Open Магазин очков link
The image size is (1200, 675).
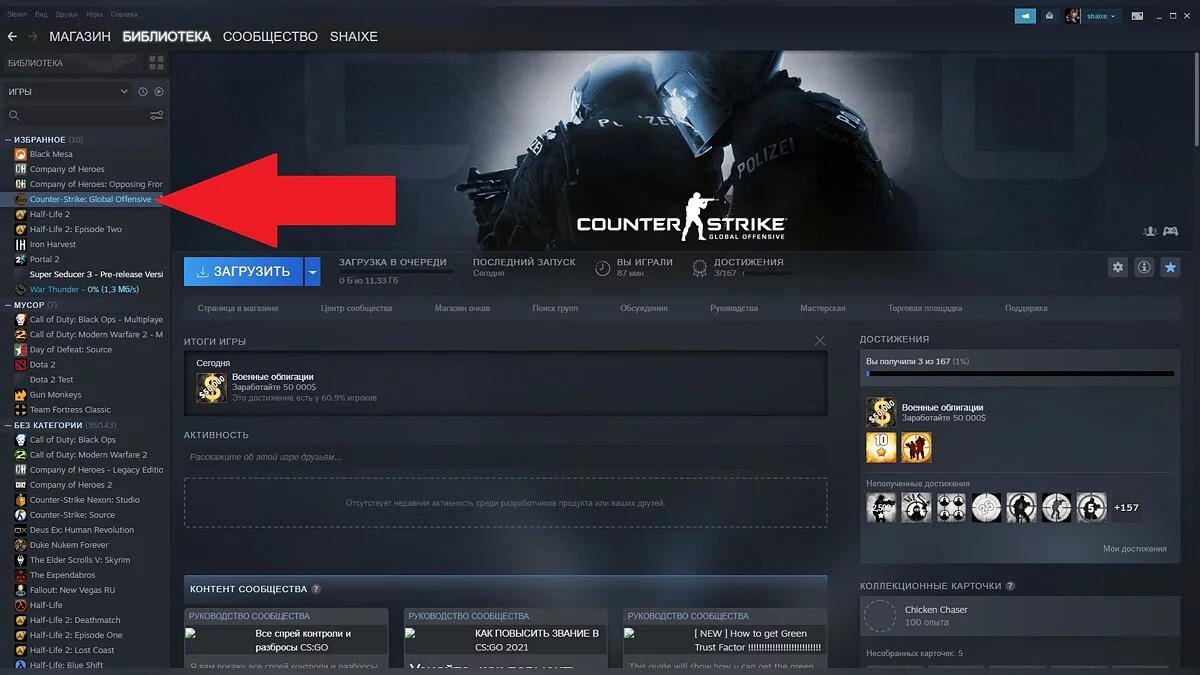tap(462, 308)
